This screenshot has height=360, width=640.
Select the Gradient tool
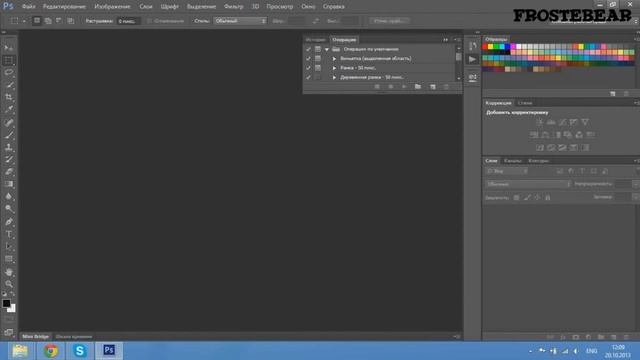pos(9,184)
